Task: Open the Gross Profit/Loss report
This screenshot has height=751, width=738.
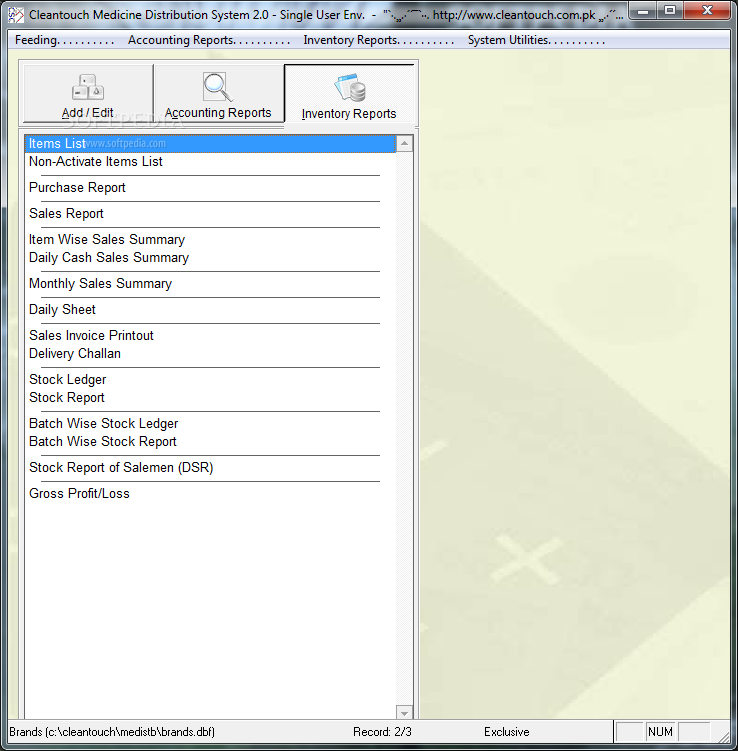Action: 79,493
